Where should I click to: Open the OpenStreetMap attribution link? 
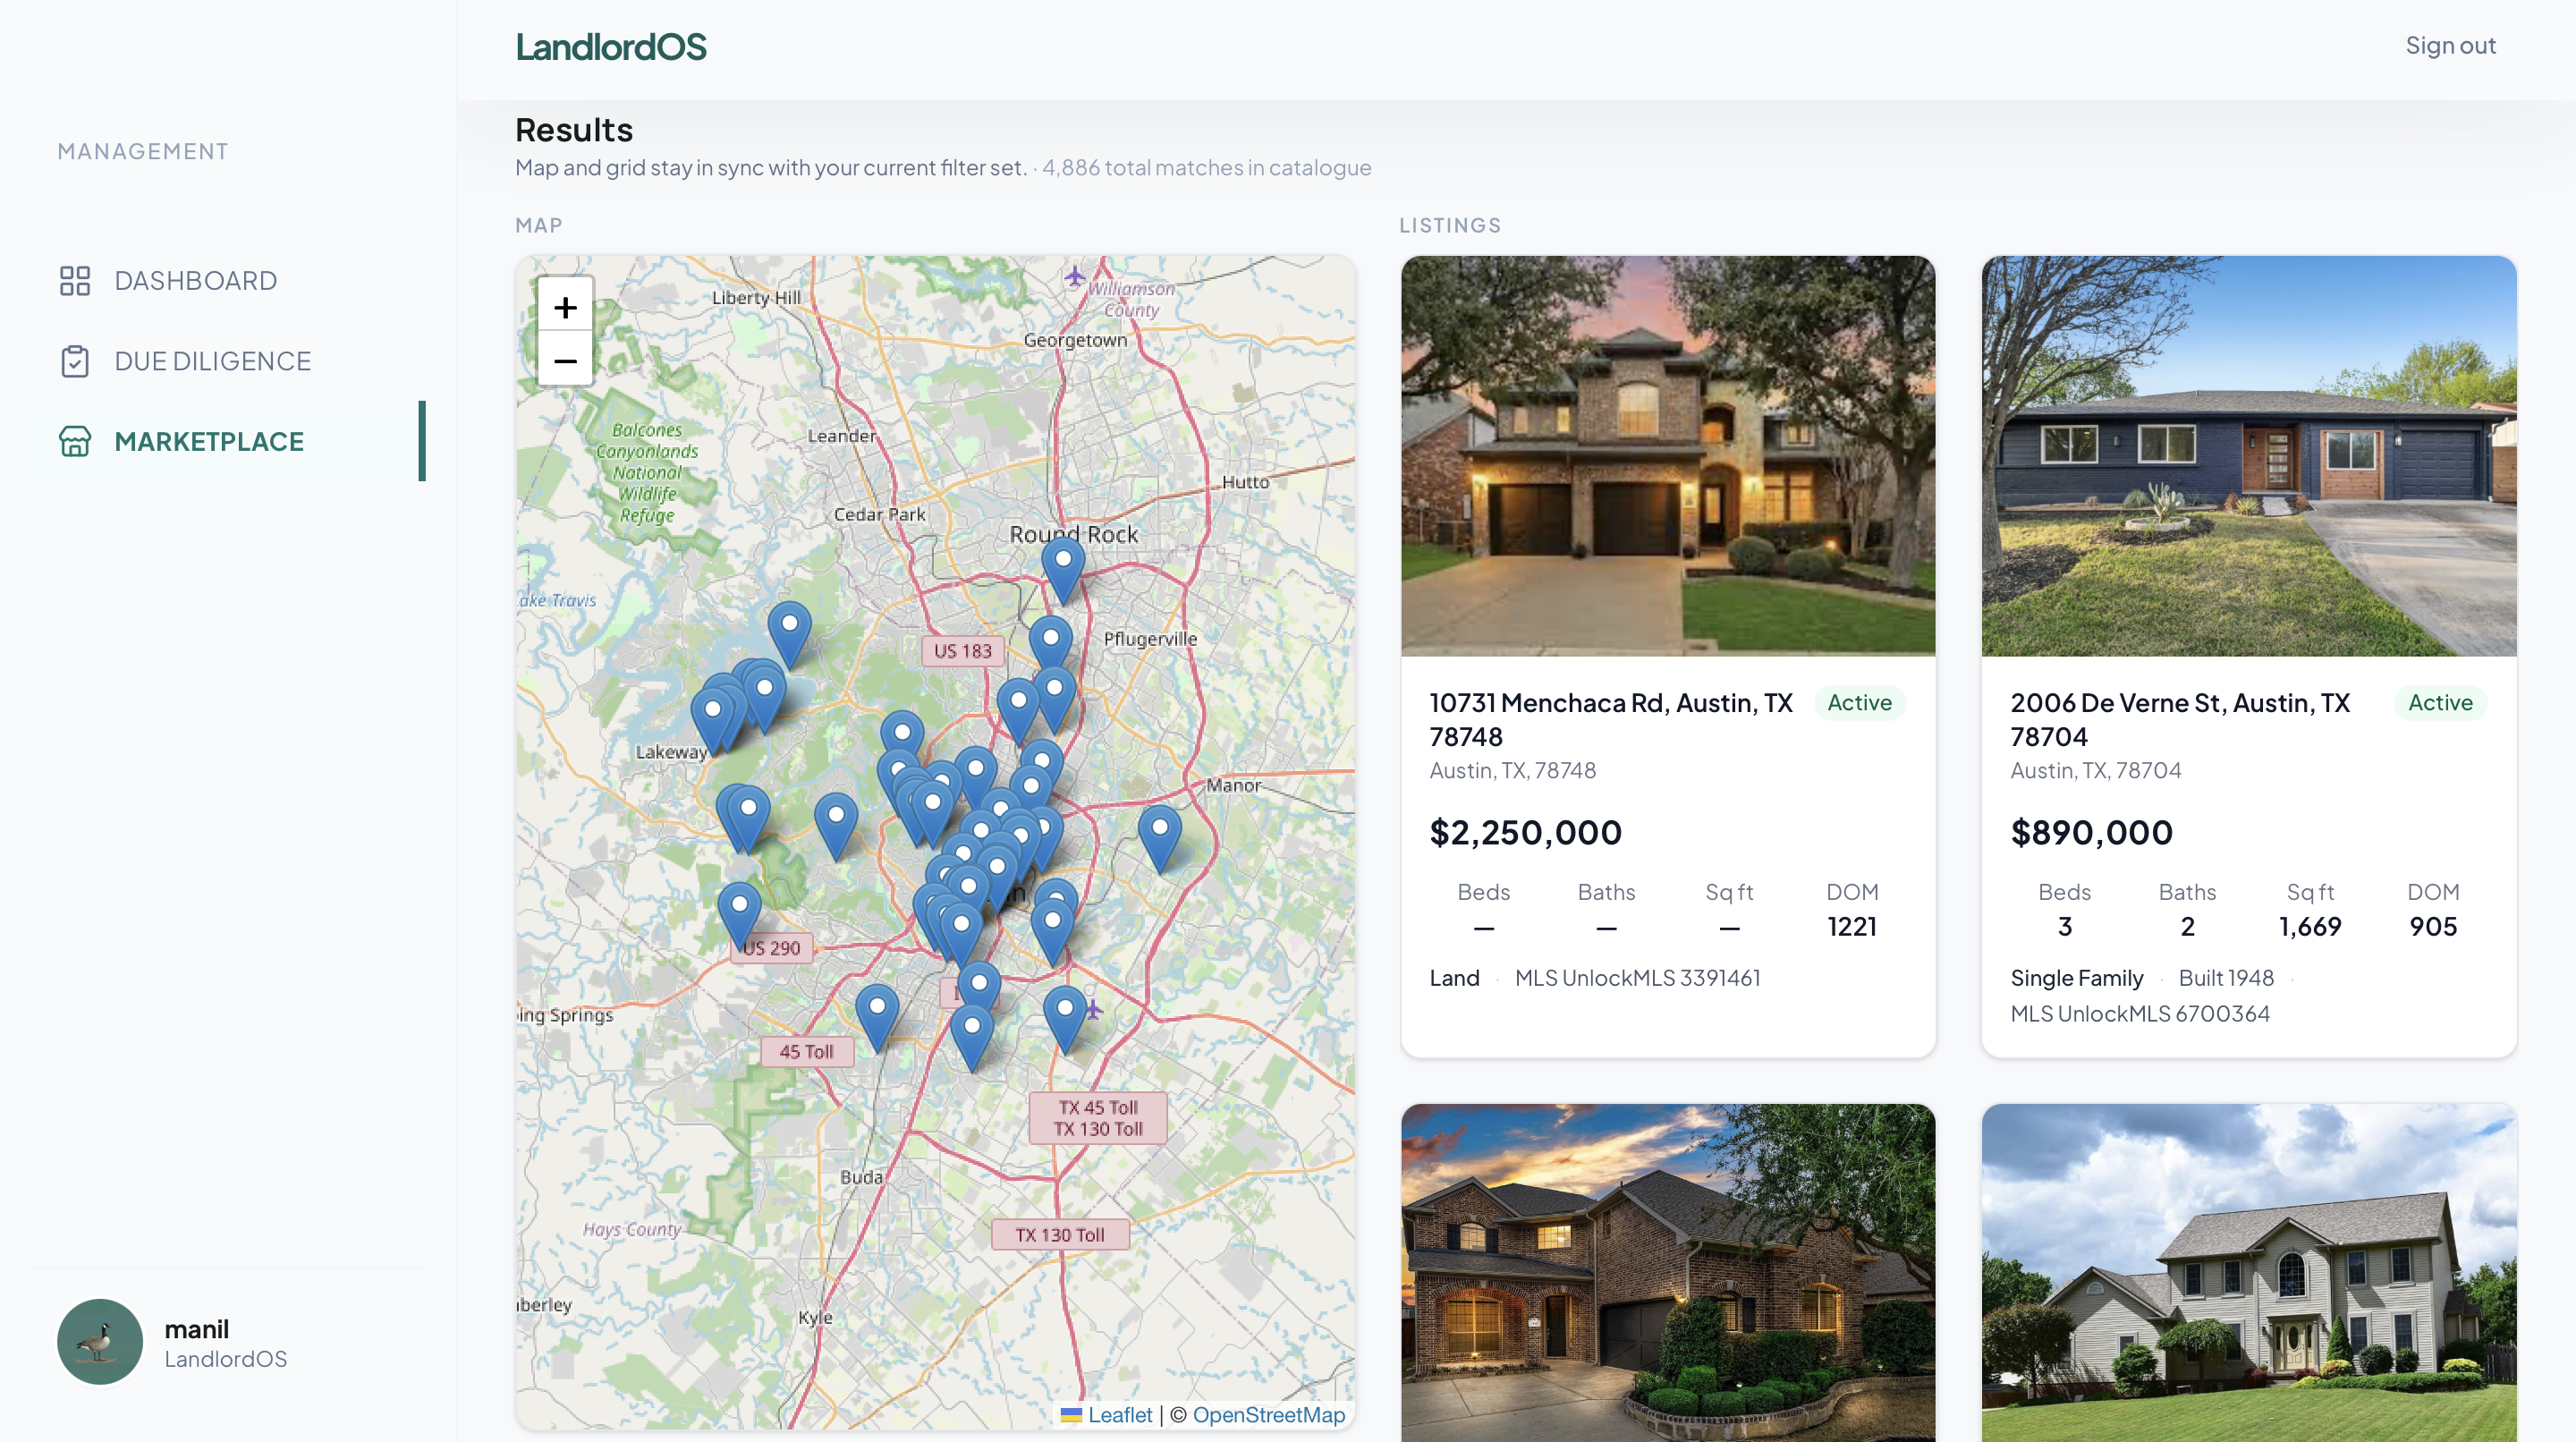[x=1268, y=1414]
